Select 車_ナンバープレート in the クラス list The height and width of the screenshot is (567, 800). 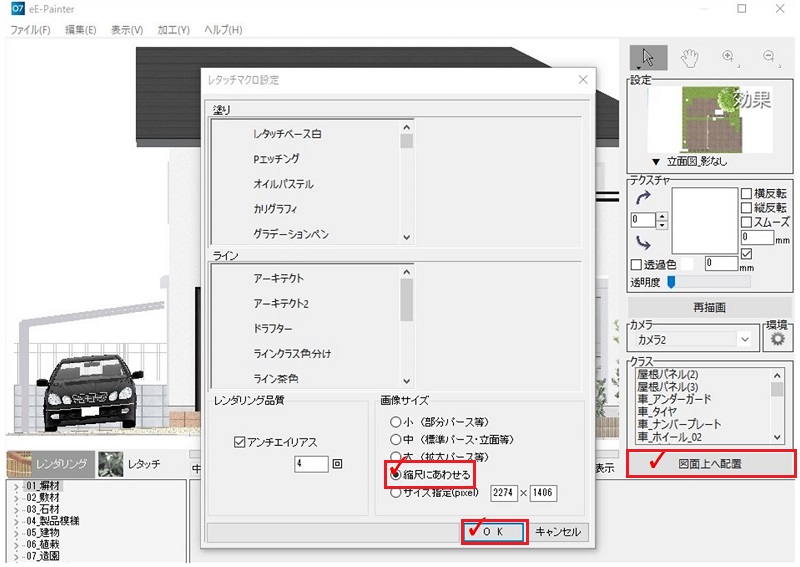(679, 424)
